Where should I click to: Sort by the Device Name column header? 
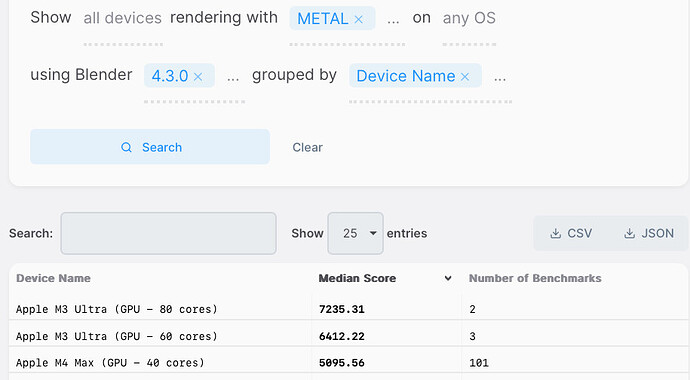(x=53, y=278)
